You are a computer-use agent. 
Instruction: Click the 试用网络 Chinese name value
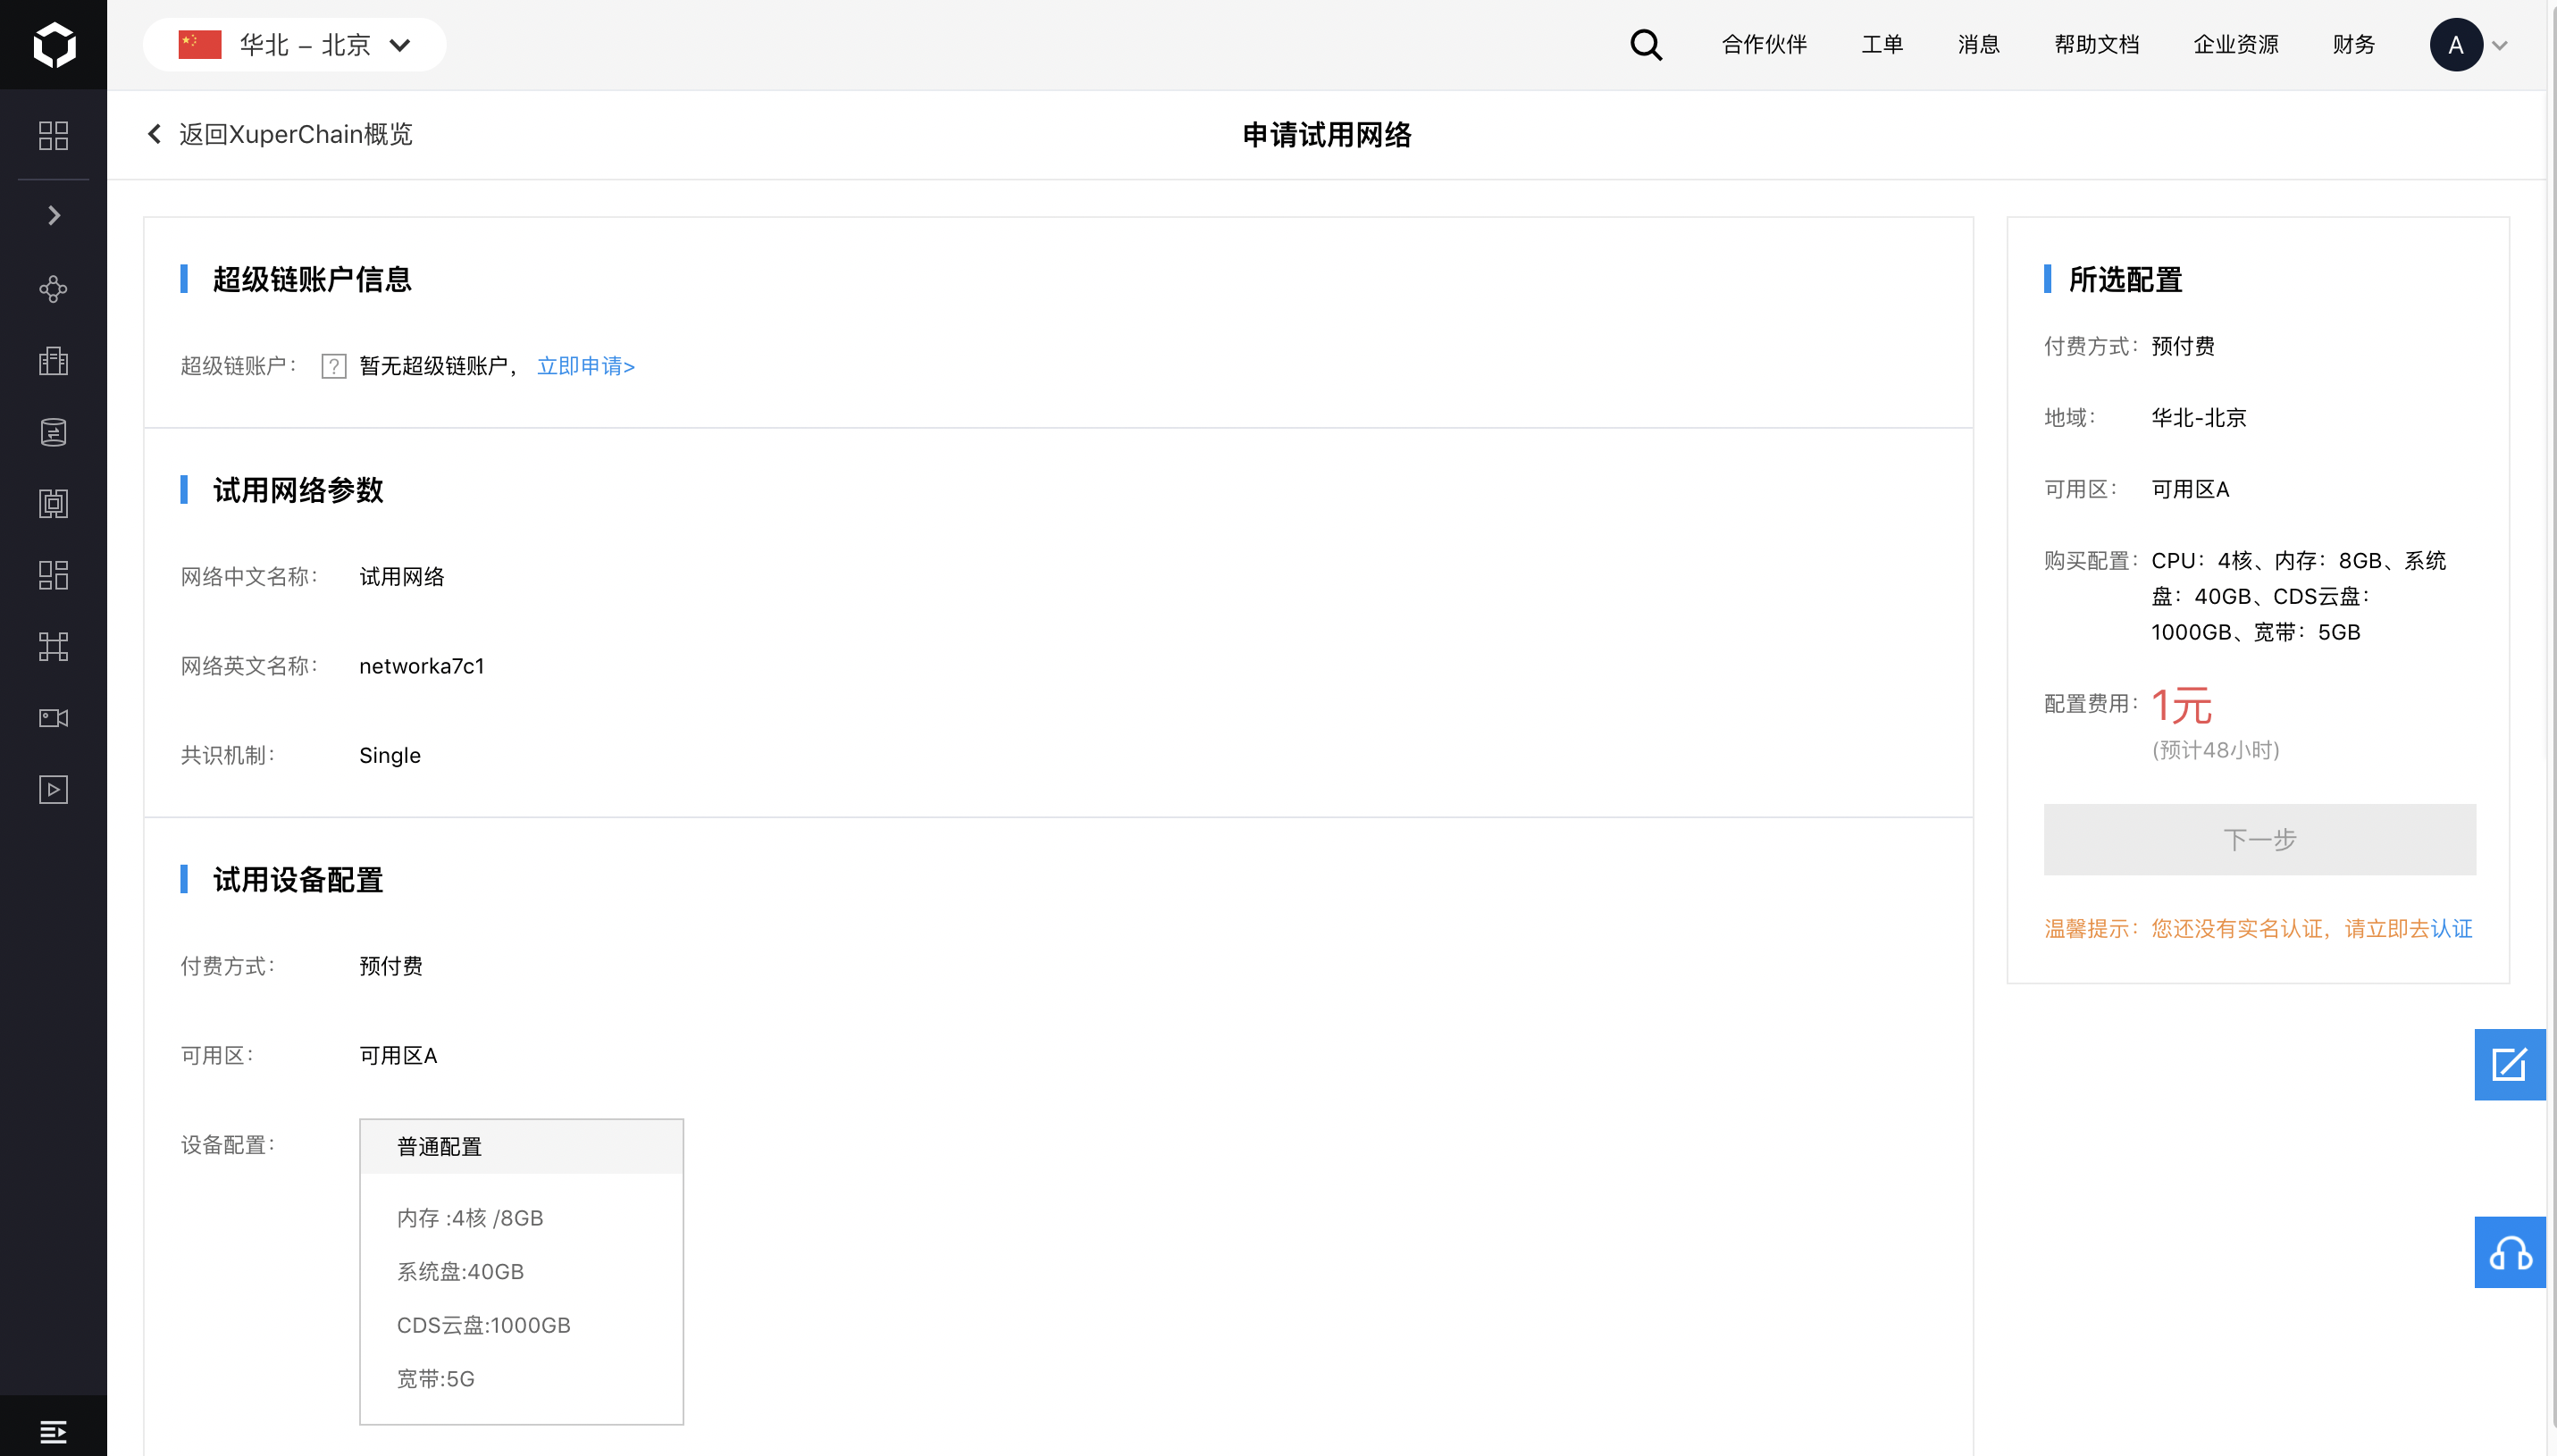(401, 577)
